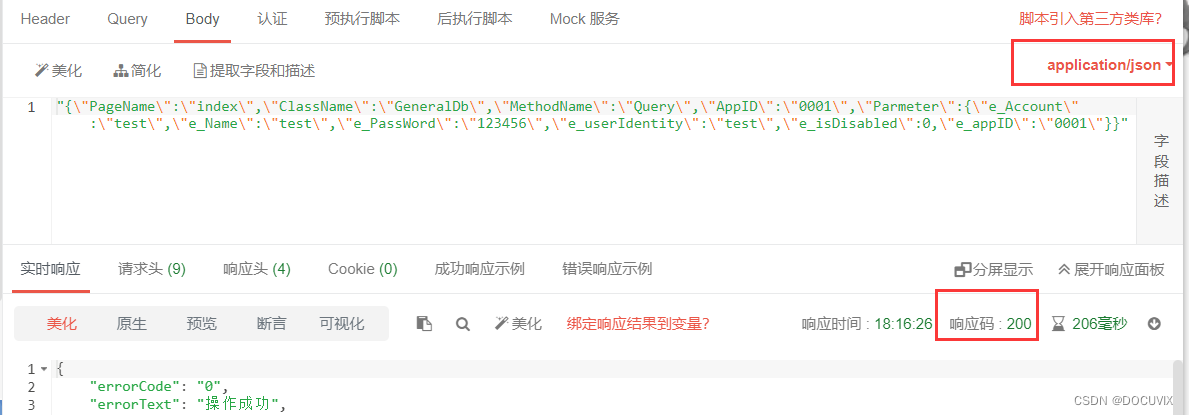Click the response panel vertical scrollbar

tap(1178, 387)
